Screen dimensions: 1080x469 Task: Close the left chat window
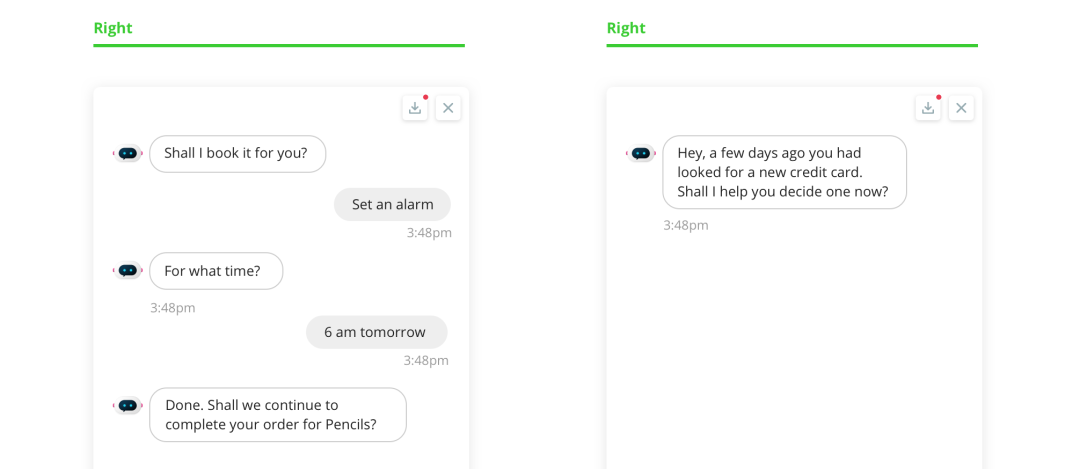tap(448, 108)
